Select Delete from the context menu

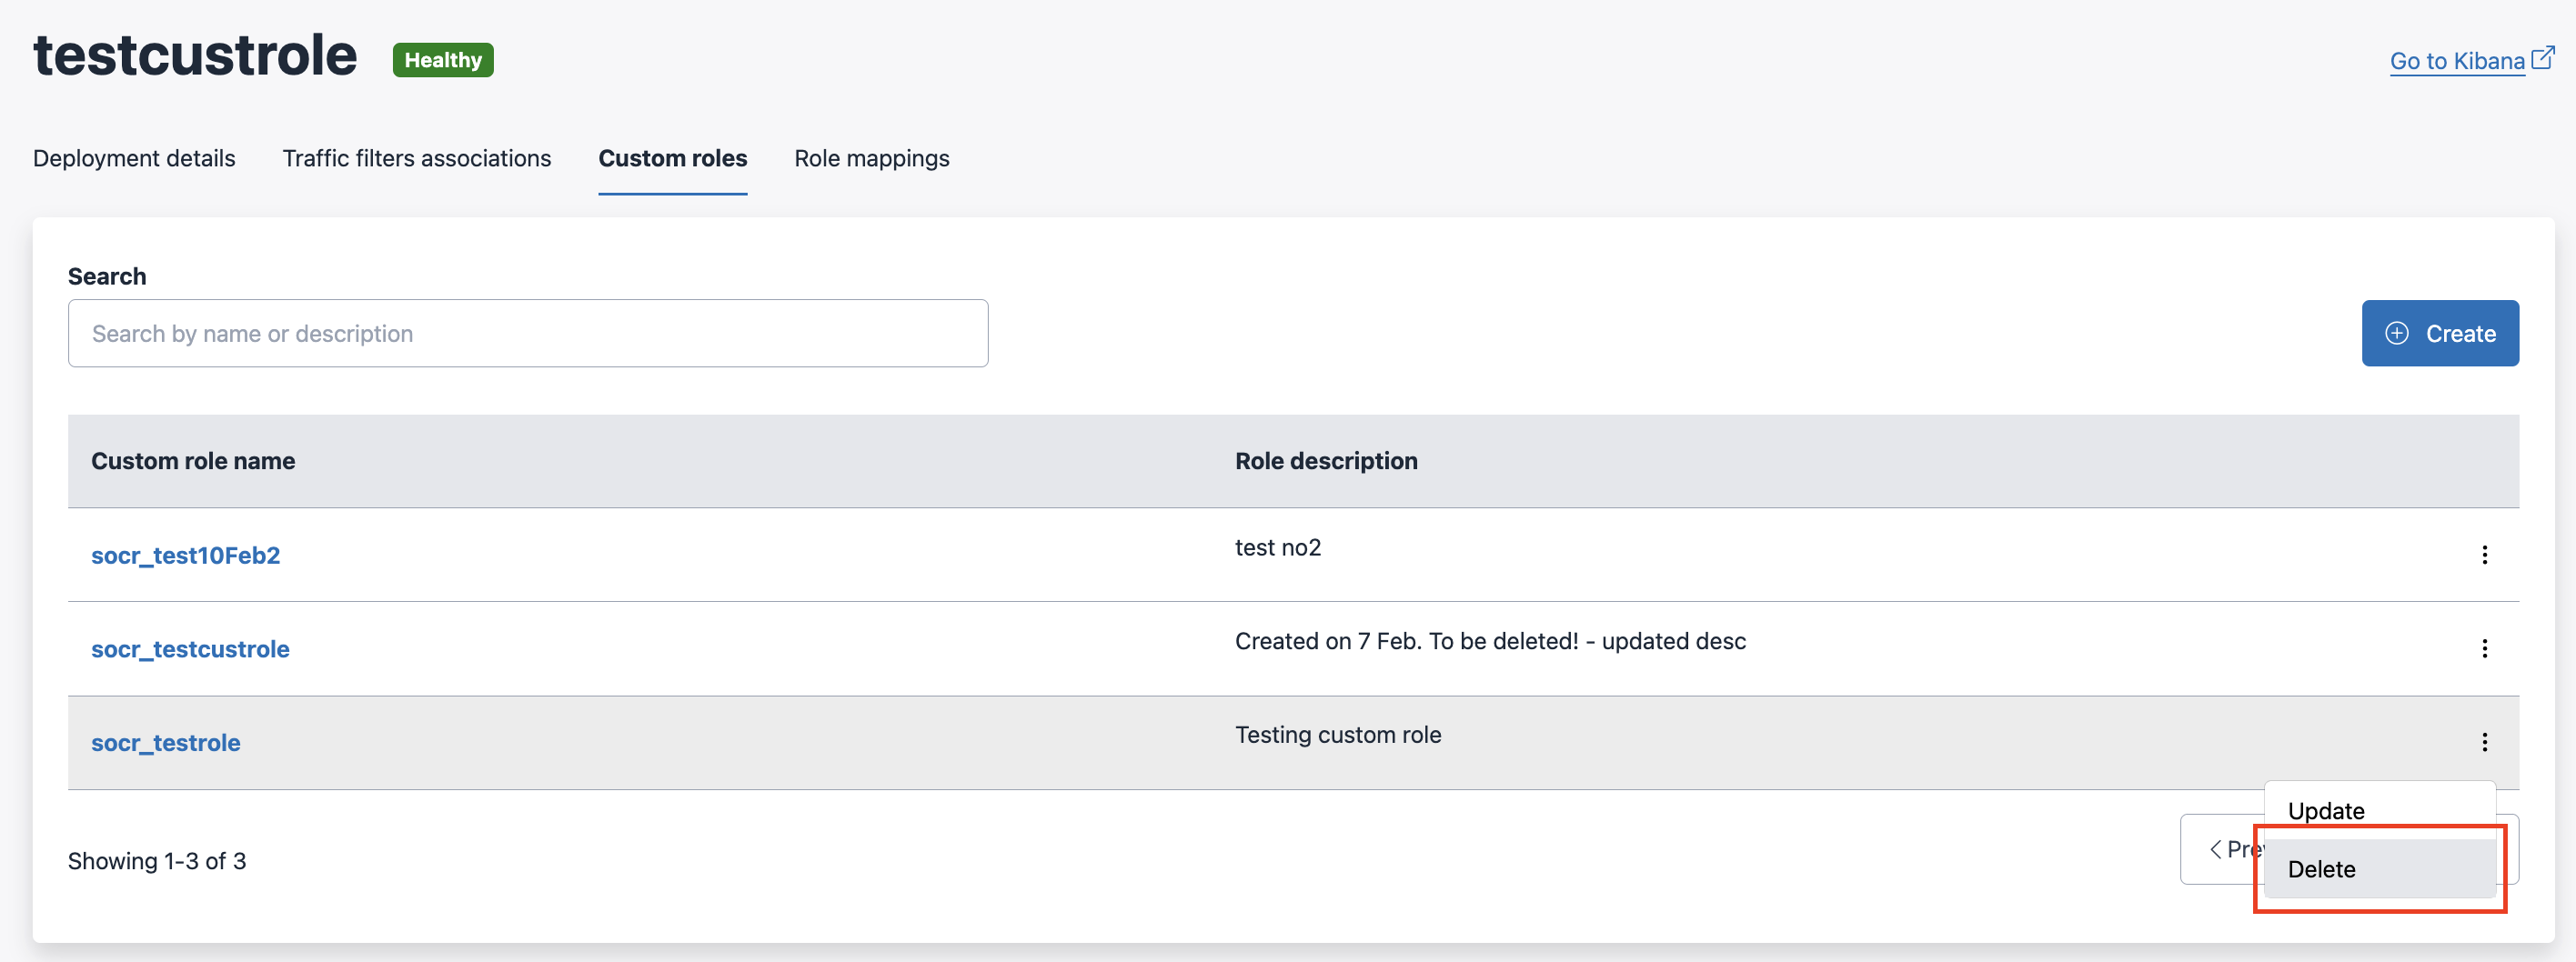[2322, 869]
